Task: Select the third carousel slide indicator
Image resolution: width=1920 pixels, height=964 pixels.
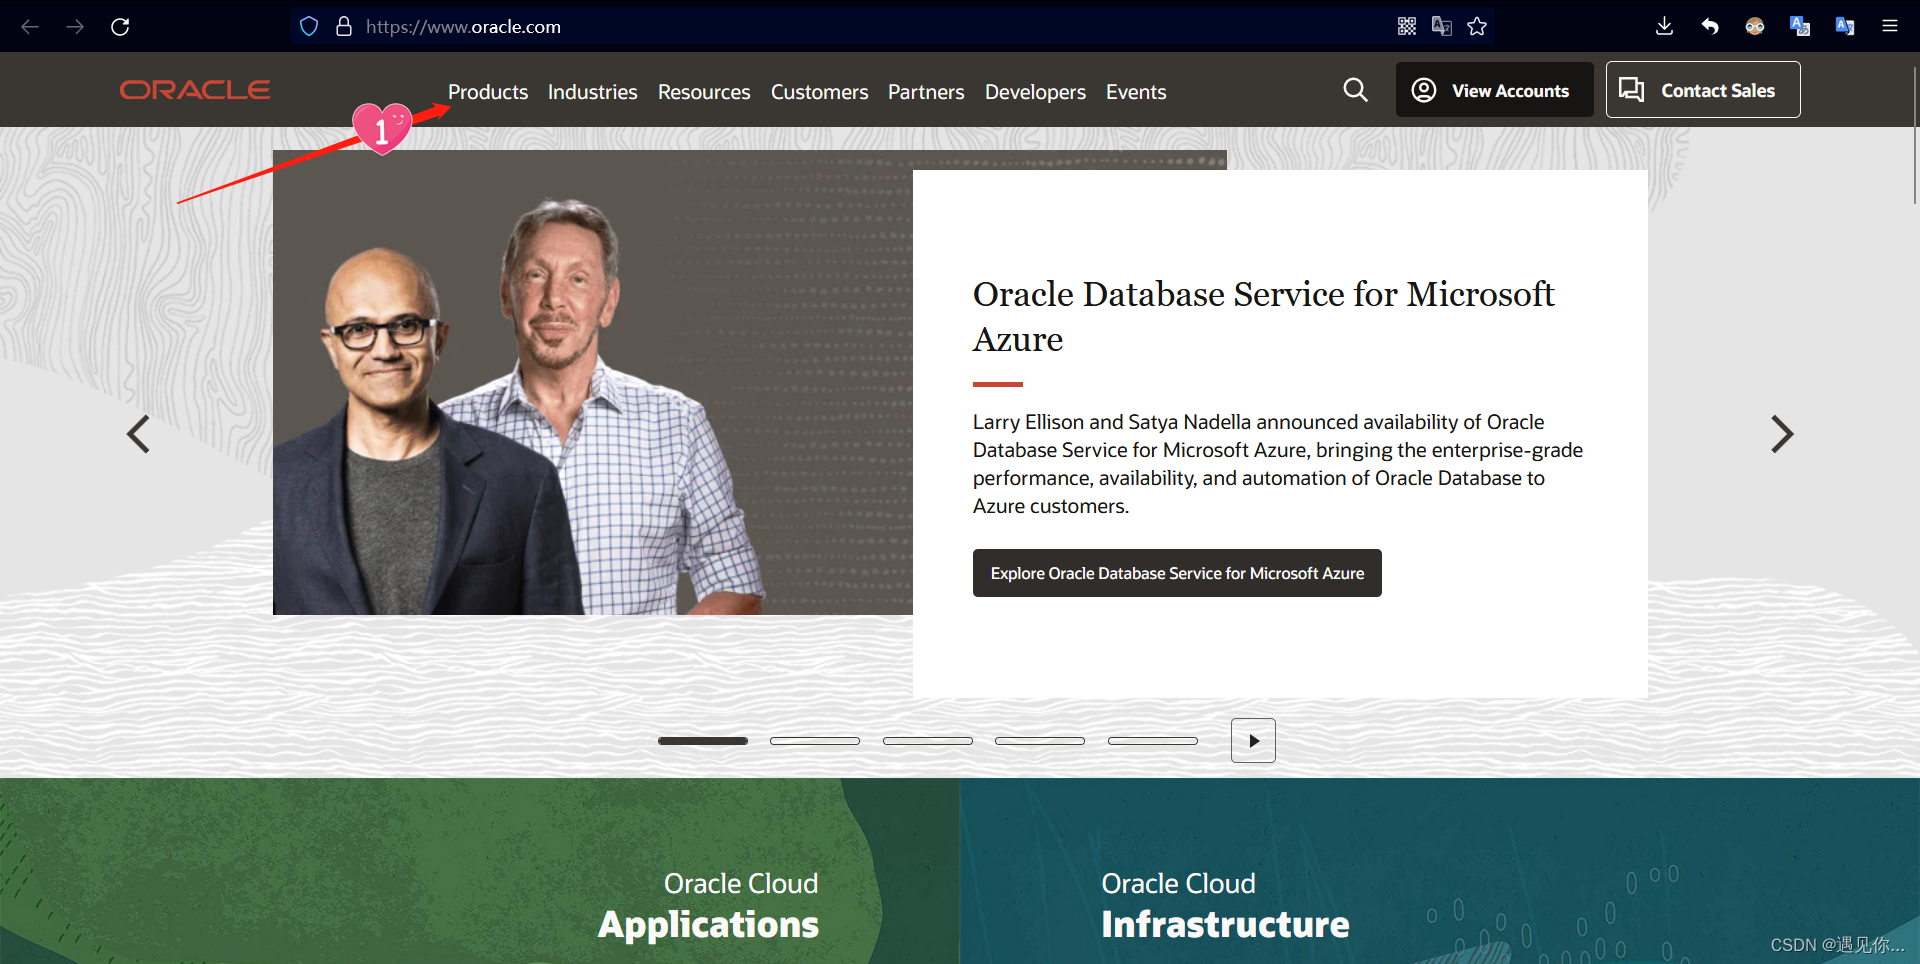Action: (x=928, y=741)
